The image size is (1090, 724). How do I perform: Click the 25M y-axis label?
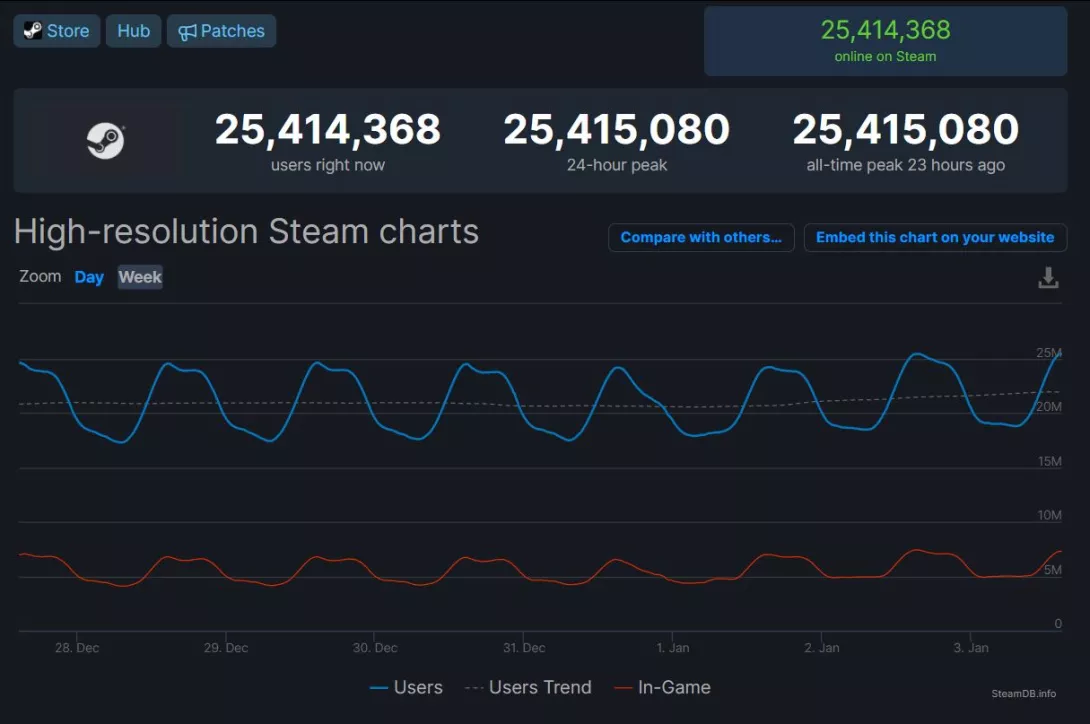[x=1049, y=353]
